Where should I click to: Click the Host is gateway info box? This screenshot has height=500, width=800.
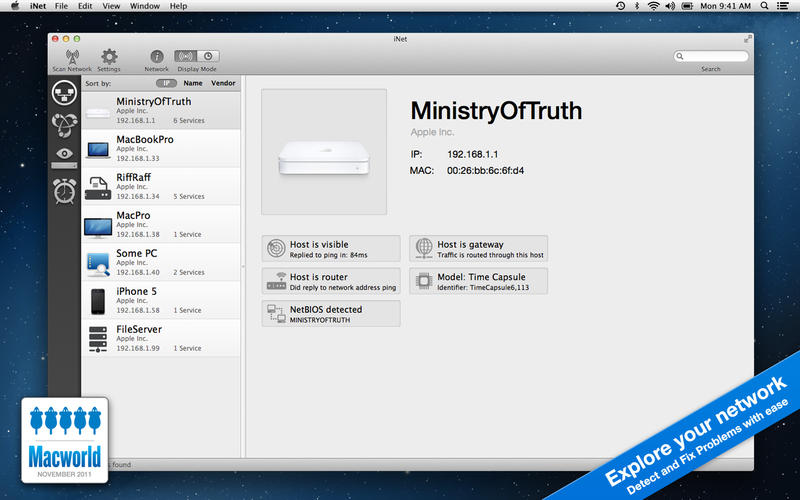pos(478,249)
